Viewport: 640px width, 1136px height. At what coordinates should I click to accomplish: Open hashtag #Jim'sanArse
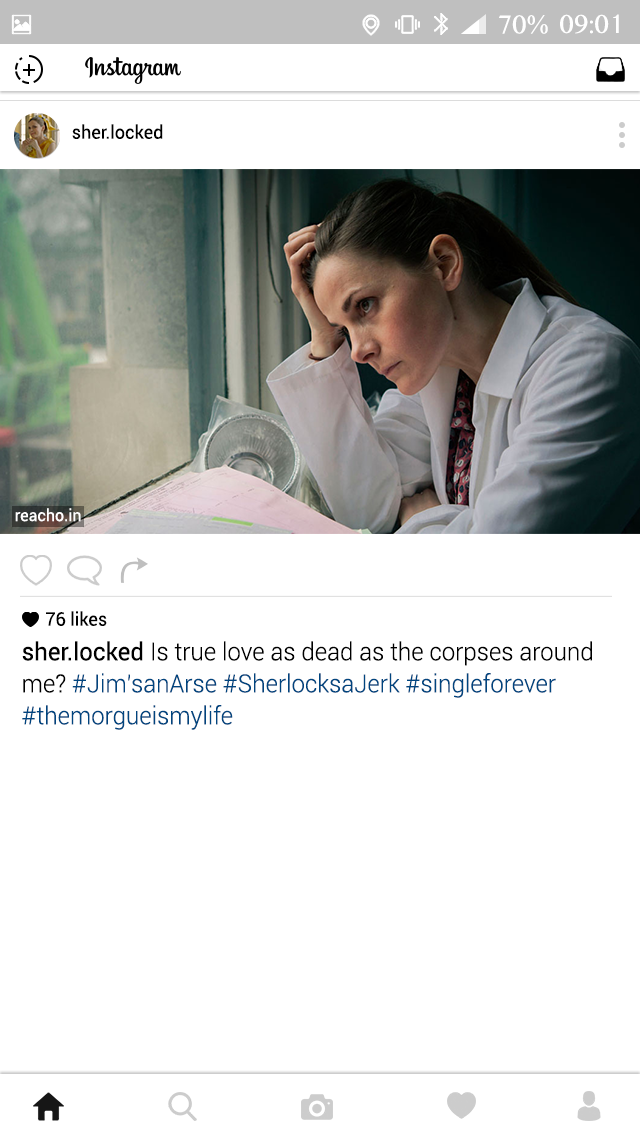point(144,684)
